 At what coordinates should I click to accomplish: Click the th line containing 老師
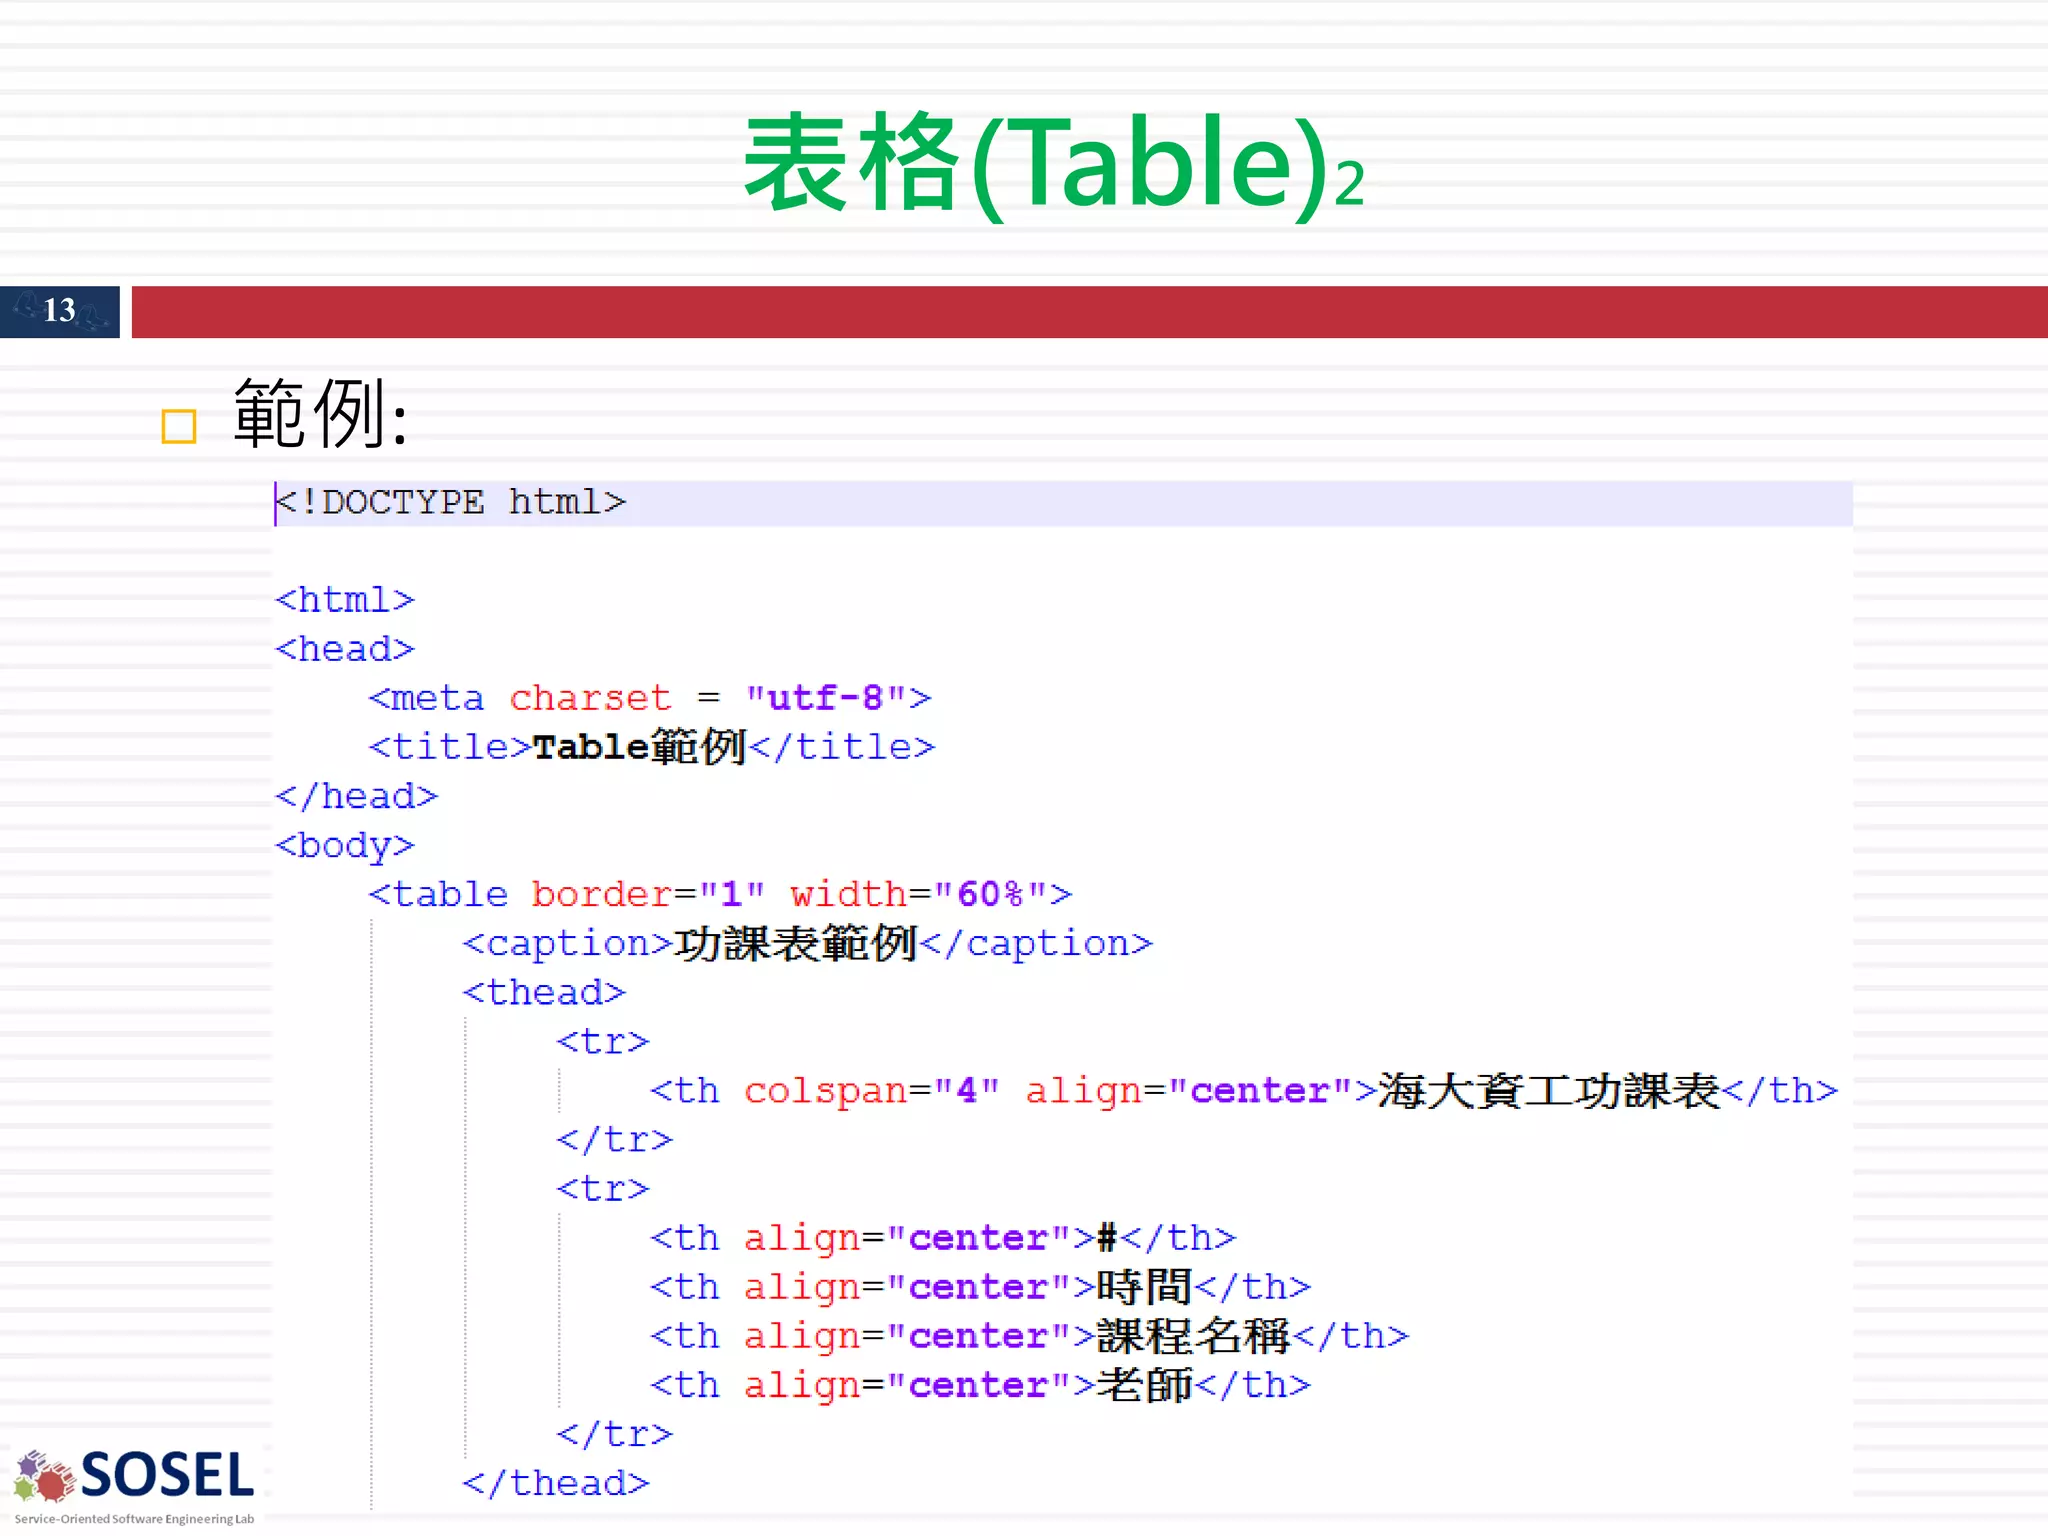click(x=980, y=1385)
